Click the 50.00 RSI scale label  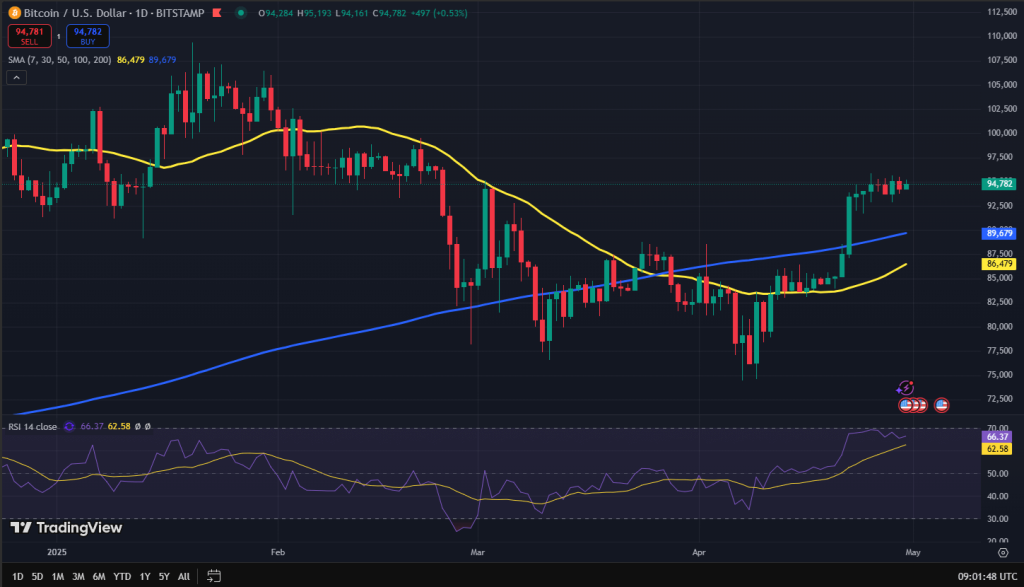click(997, 473)
